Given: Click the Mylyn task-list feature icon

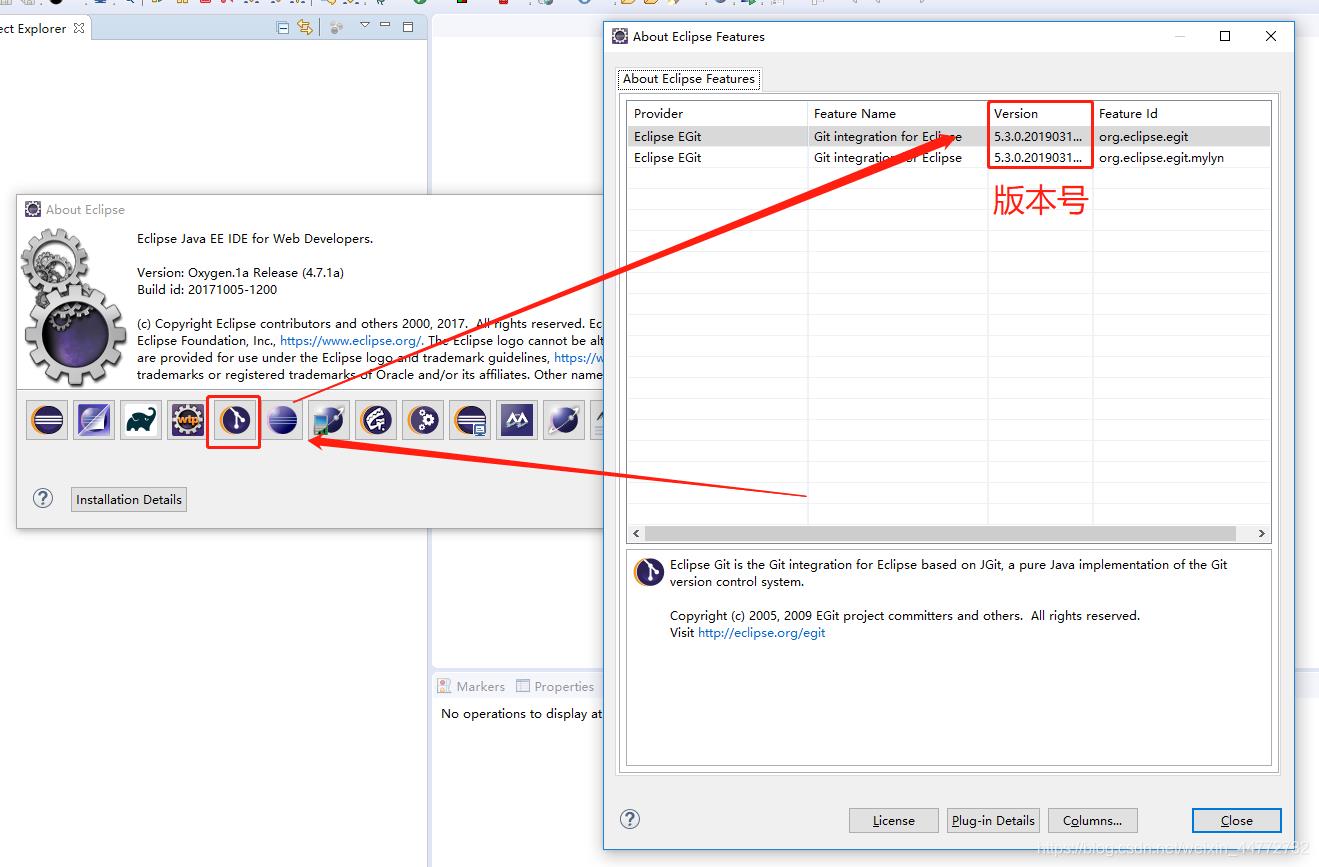Looking at the screenshot, I should 376,421.
